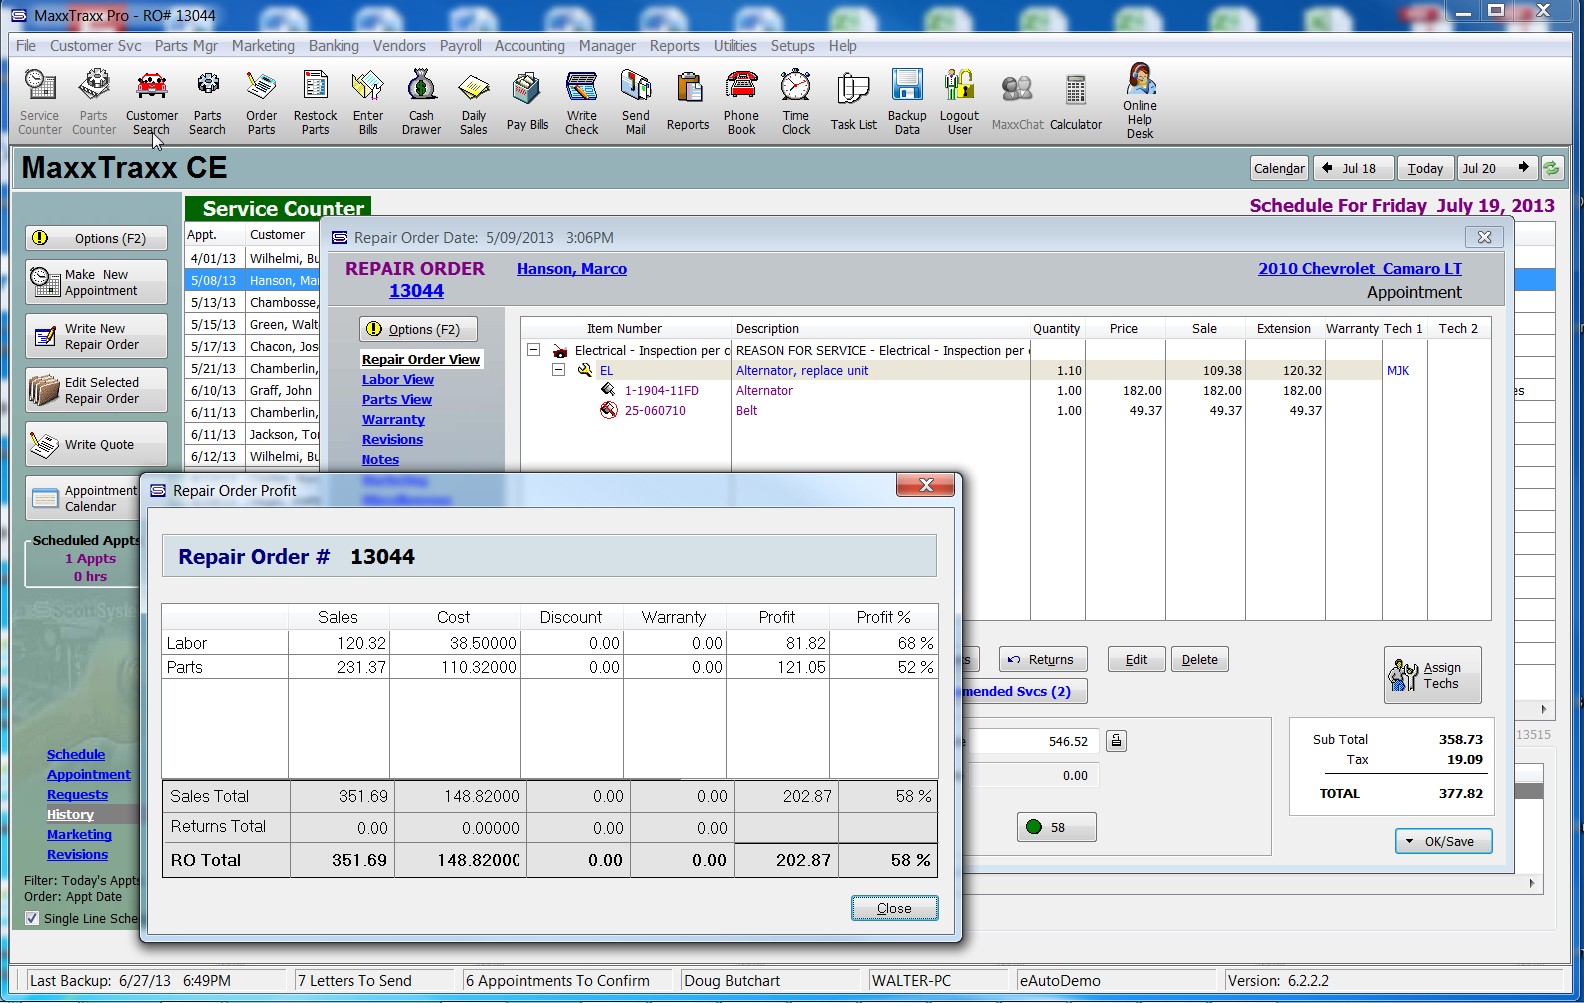Click the Order Parts toolbar icon
Image resolution: width=1584 pixels, height=1003 pixels.
(262, 101)
